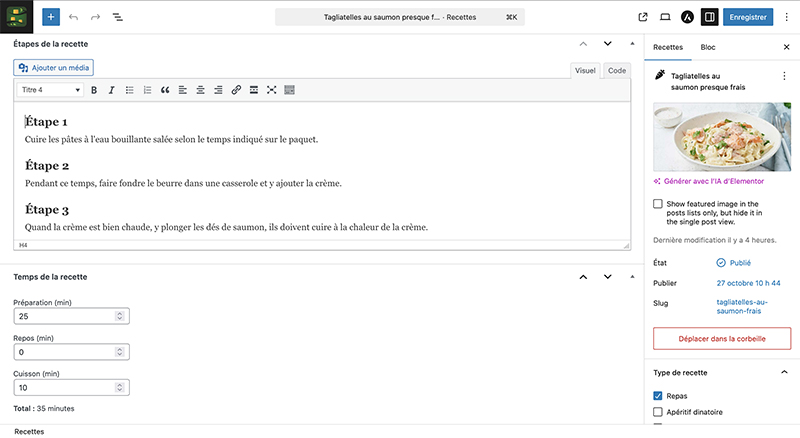The image size is (800, 438).
Task: Switch to the Code editor tab
Action: (617, 70)
